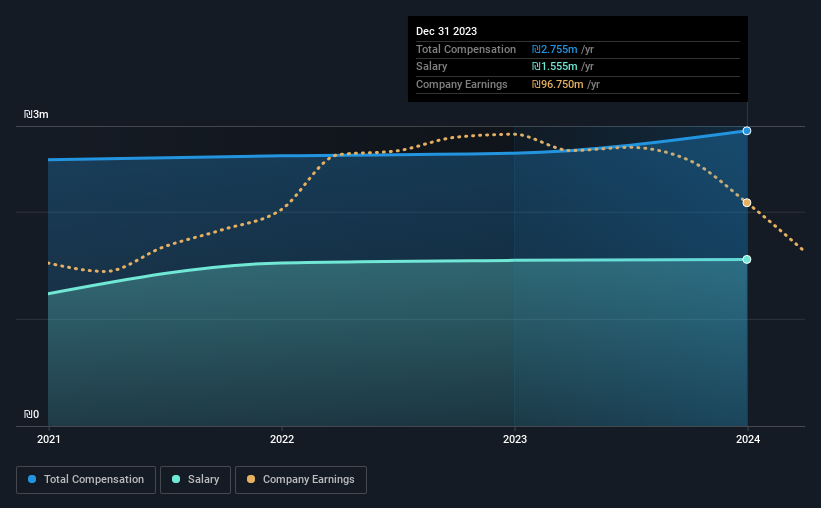Click the ₪96.750m company earnings value
Viewport: 821px width, 508px height.
558,84
